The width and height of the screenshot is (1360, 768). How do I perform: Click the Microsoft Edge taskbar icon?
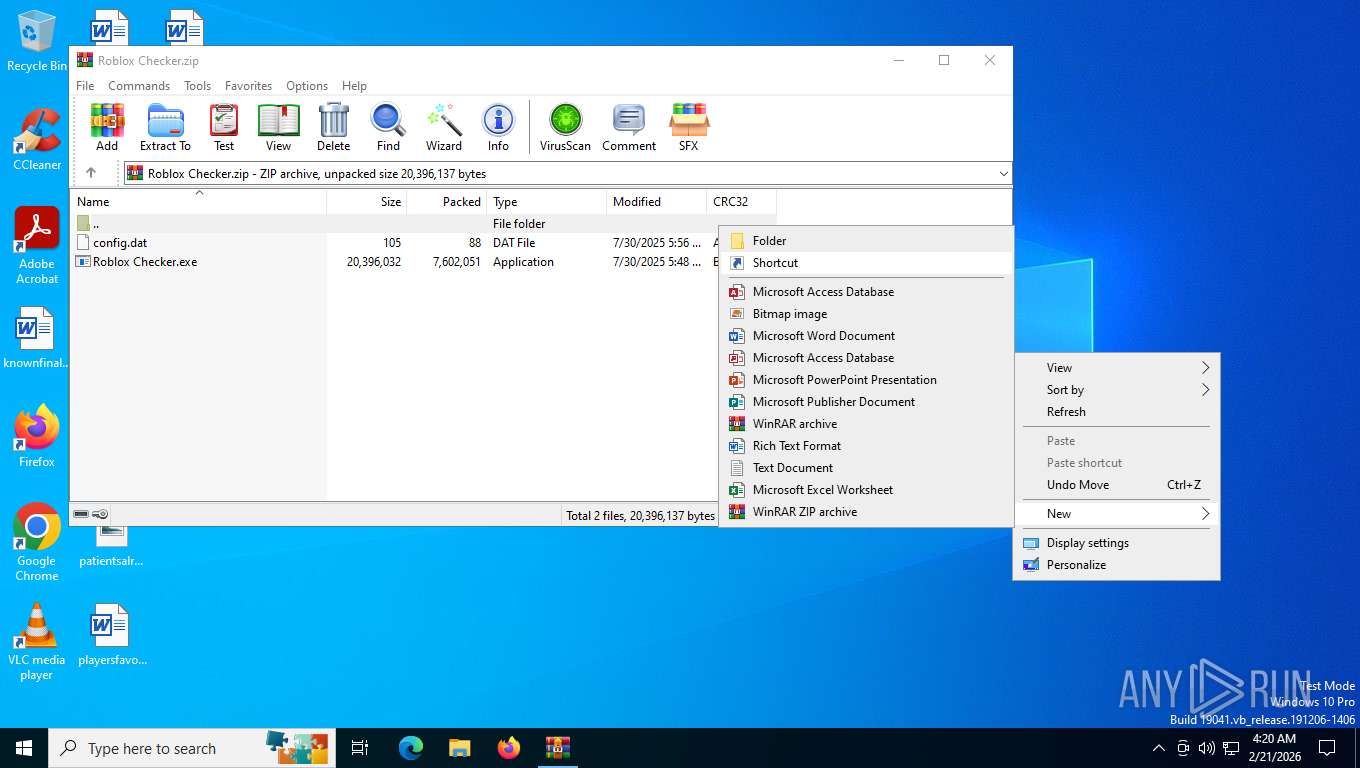point(411,748)
